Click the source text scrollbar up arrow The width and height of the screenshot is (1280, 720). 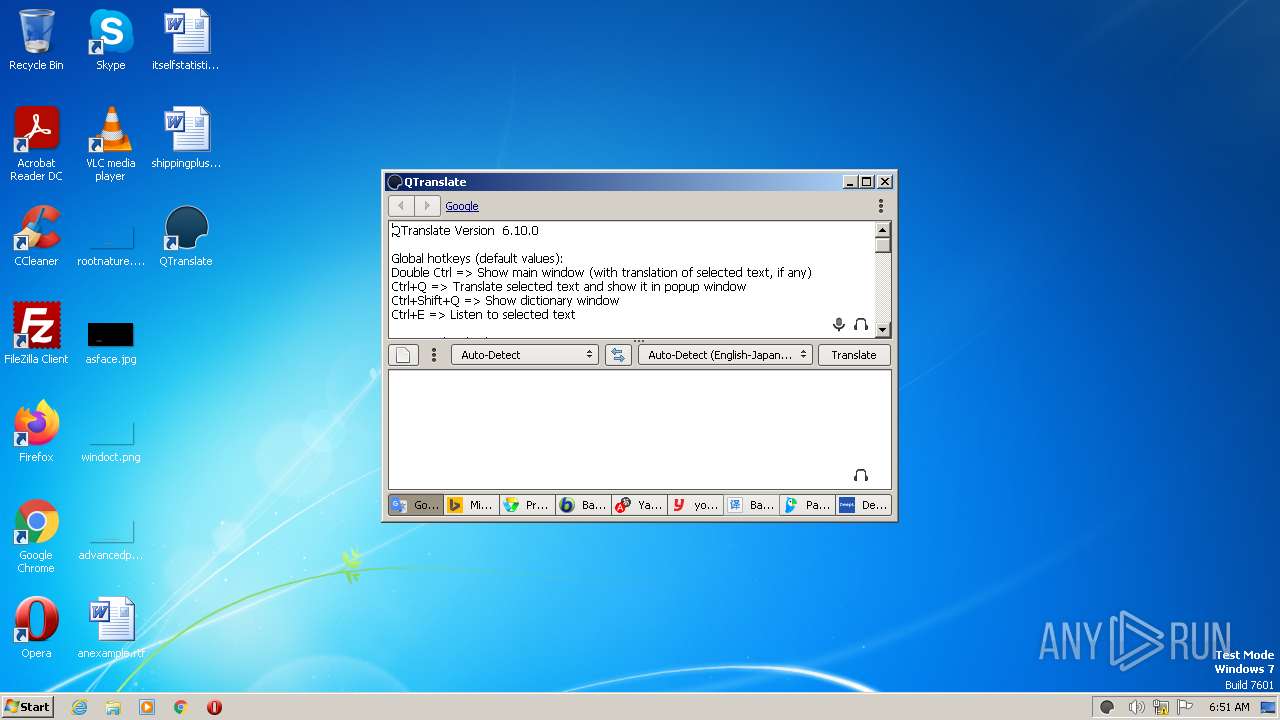(882, 229)
